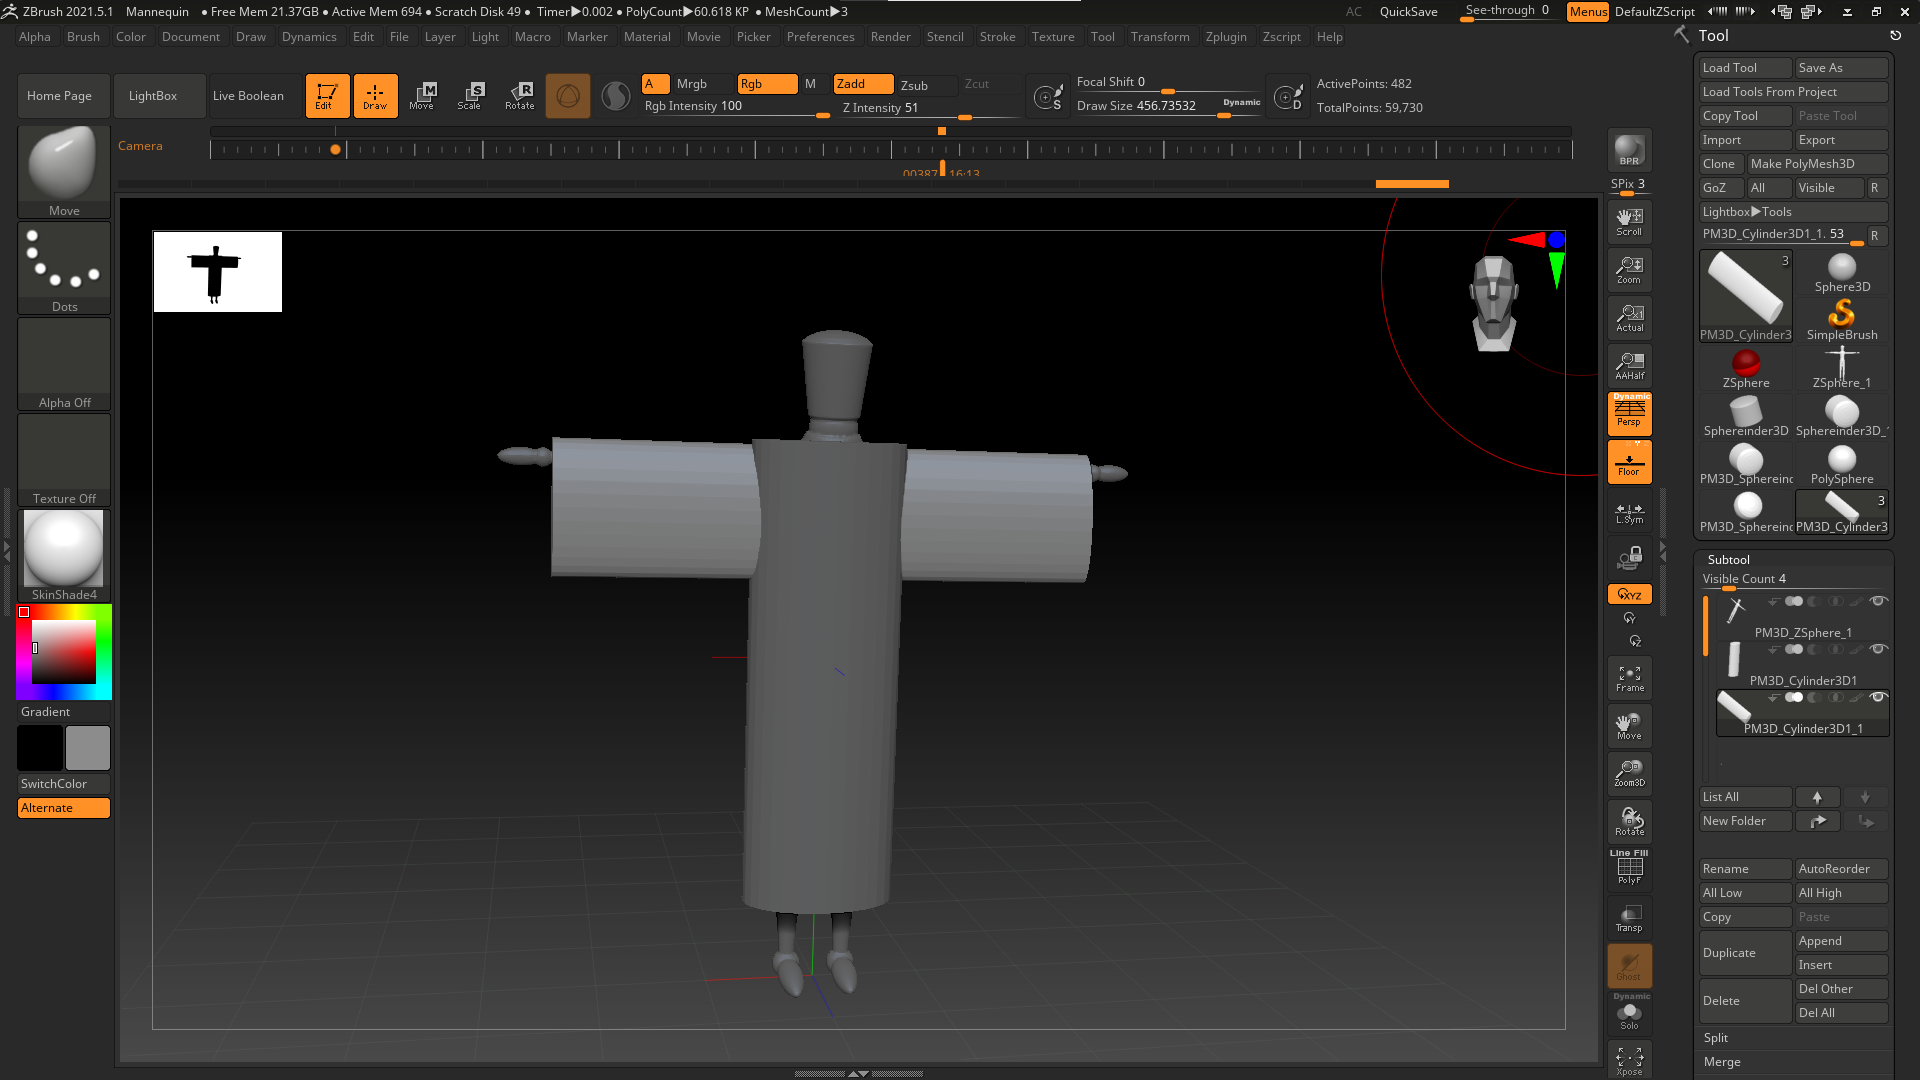Image resolution: width=1920 pixels, height=1080 pixels.
Task: Select the Rotate transform tool
Action: pos(519,95)
